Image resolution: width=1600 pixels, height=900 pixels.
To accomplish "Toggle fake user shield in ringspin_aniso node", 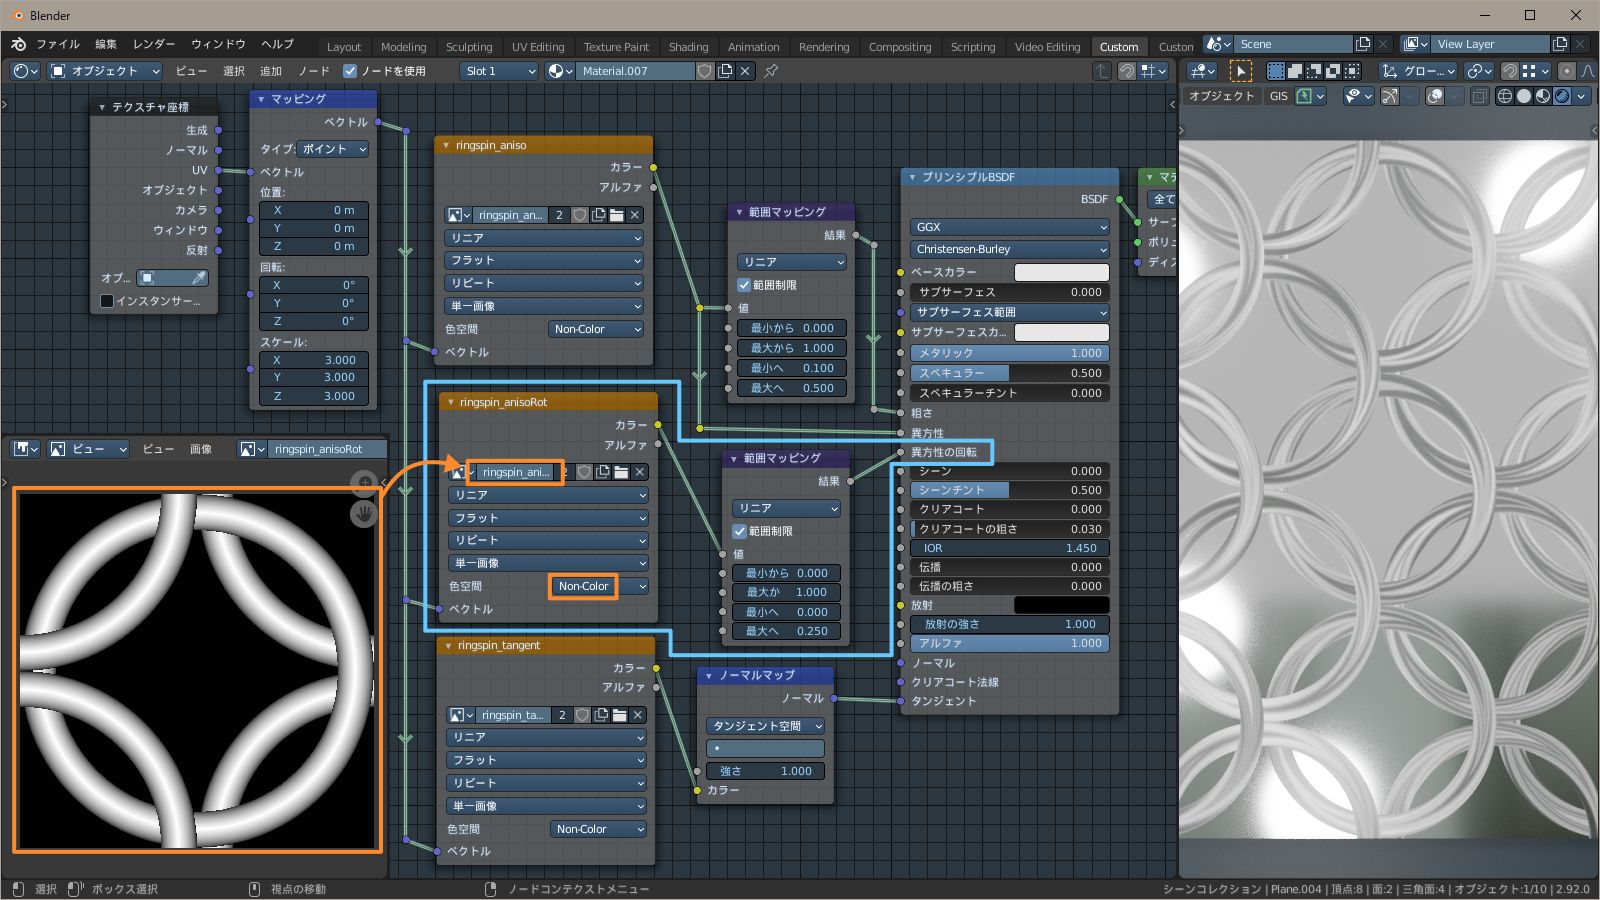I will [580, 215].
